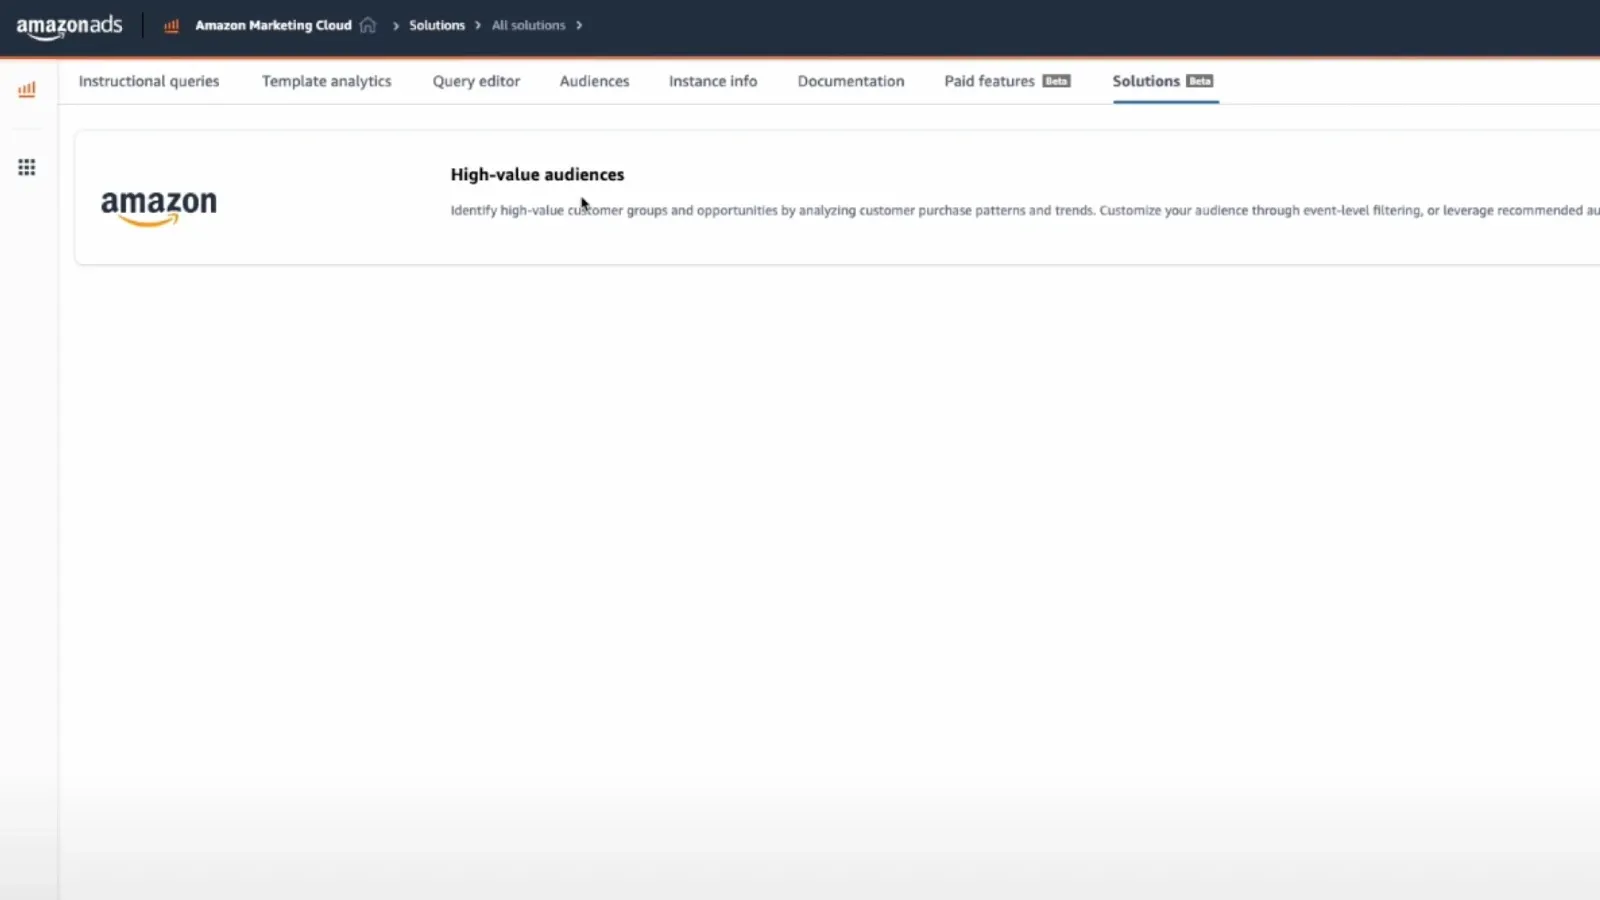The height and width of the screenshot is (900, 1600).
Task: Switch to the Instructional queries tab
Action: (x=149, y=81)
